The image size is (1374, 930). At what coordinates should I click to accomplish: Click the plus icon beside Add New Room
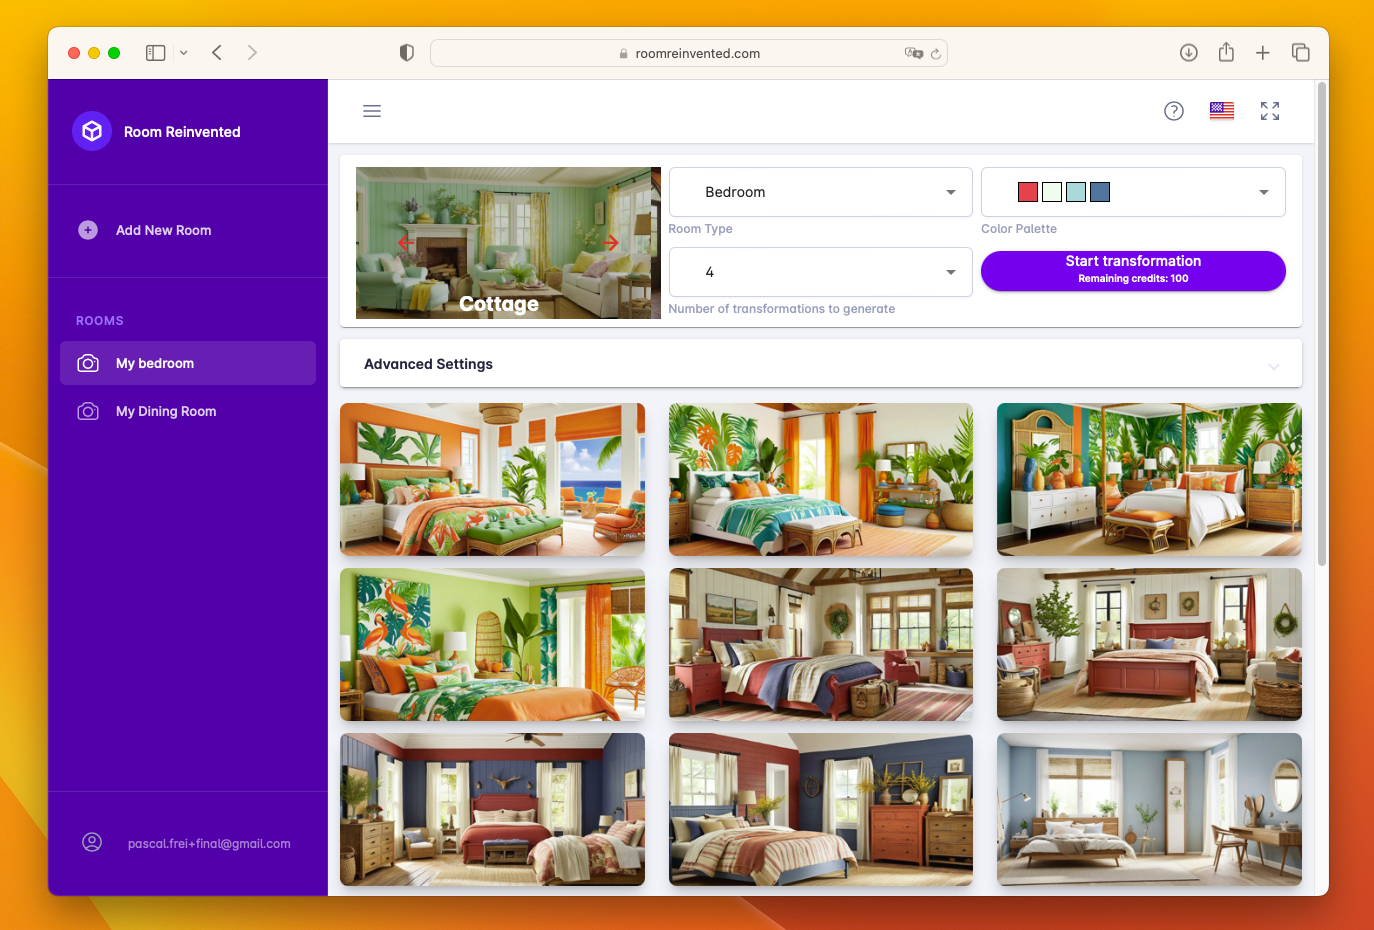[x=88, y=230]
